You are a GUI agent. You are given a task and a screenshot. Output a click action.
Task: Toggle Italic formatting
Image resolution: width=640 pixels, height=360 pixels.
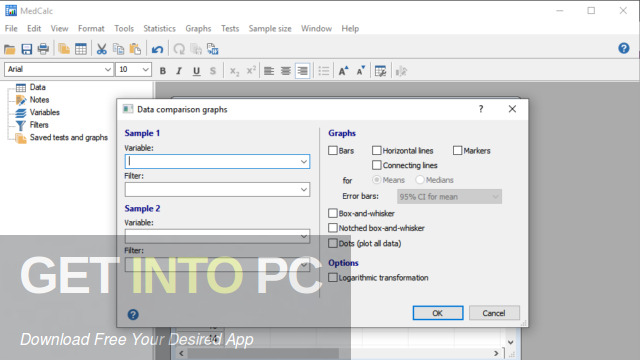click(x=179, y=71)
